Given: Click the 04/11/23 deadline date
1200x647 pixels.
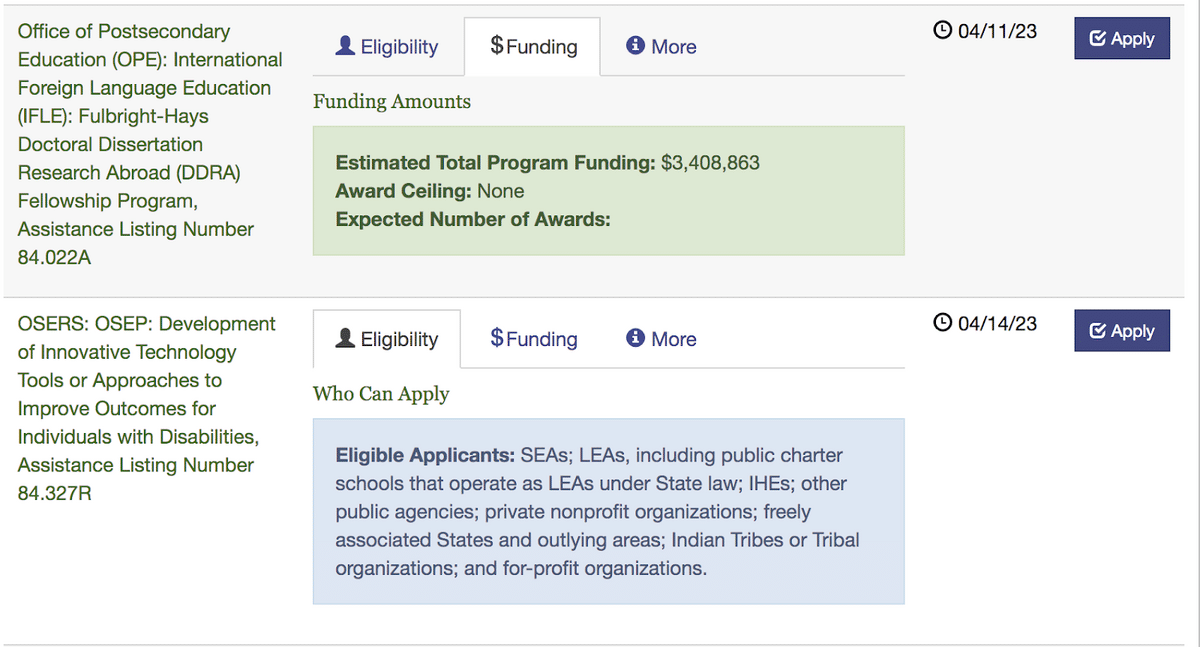Looking at the screenshot, I should pyautogui.click(x=997, y=31).
